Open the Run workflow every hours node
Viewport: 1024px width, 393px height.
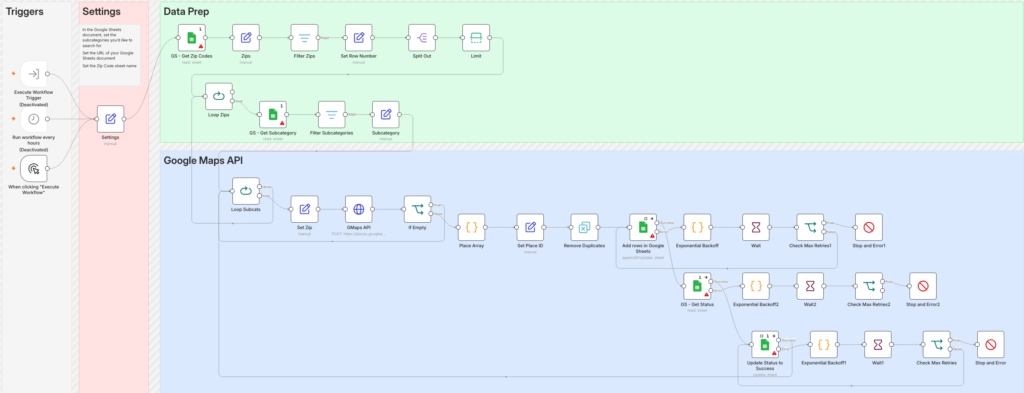33,119
